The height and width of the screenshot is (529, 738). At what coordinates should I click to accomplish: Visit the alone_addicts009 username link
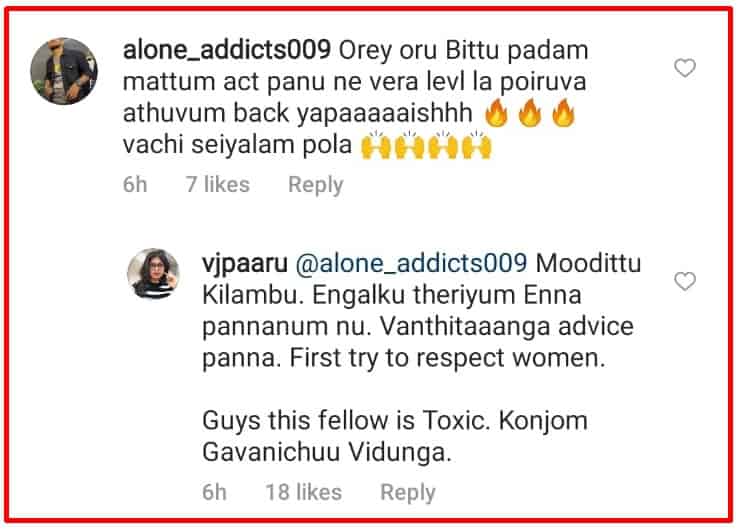click(227, 50)
